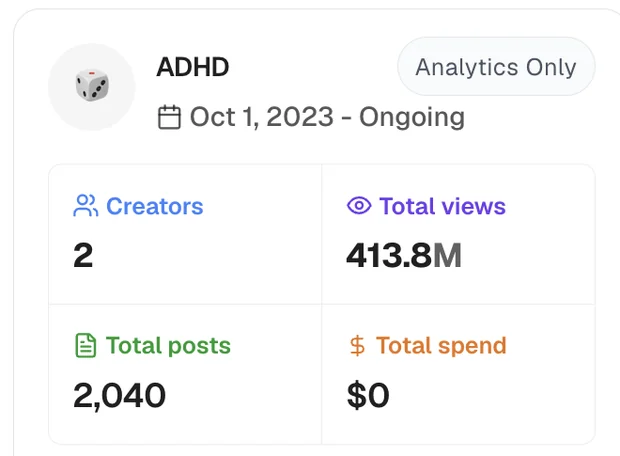Click the red dot on the dice image

point(92,73)
